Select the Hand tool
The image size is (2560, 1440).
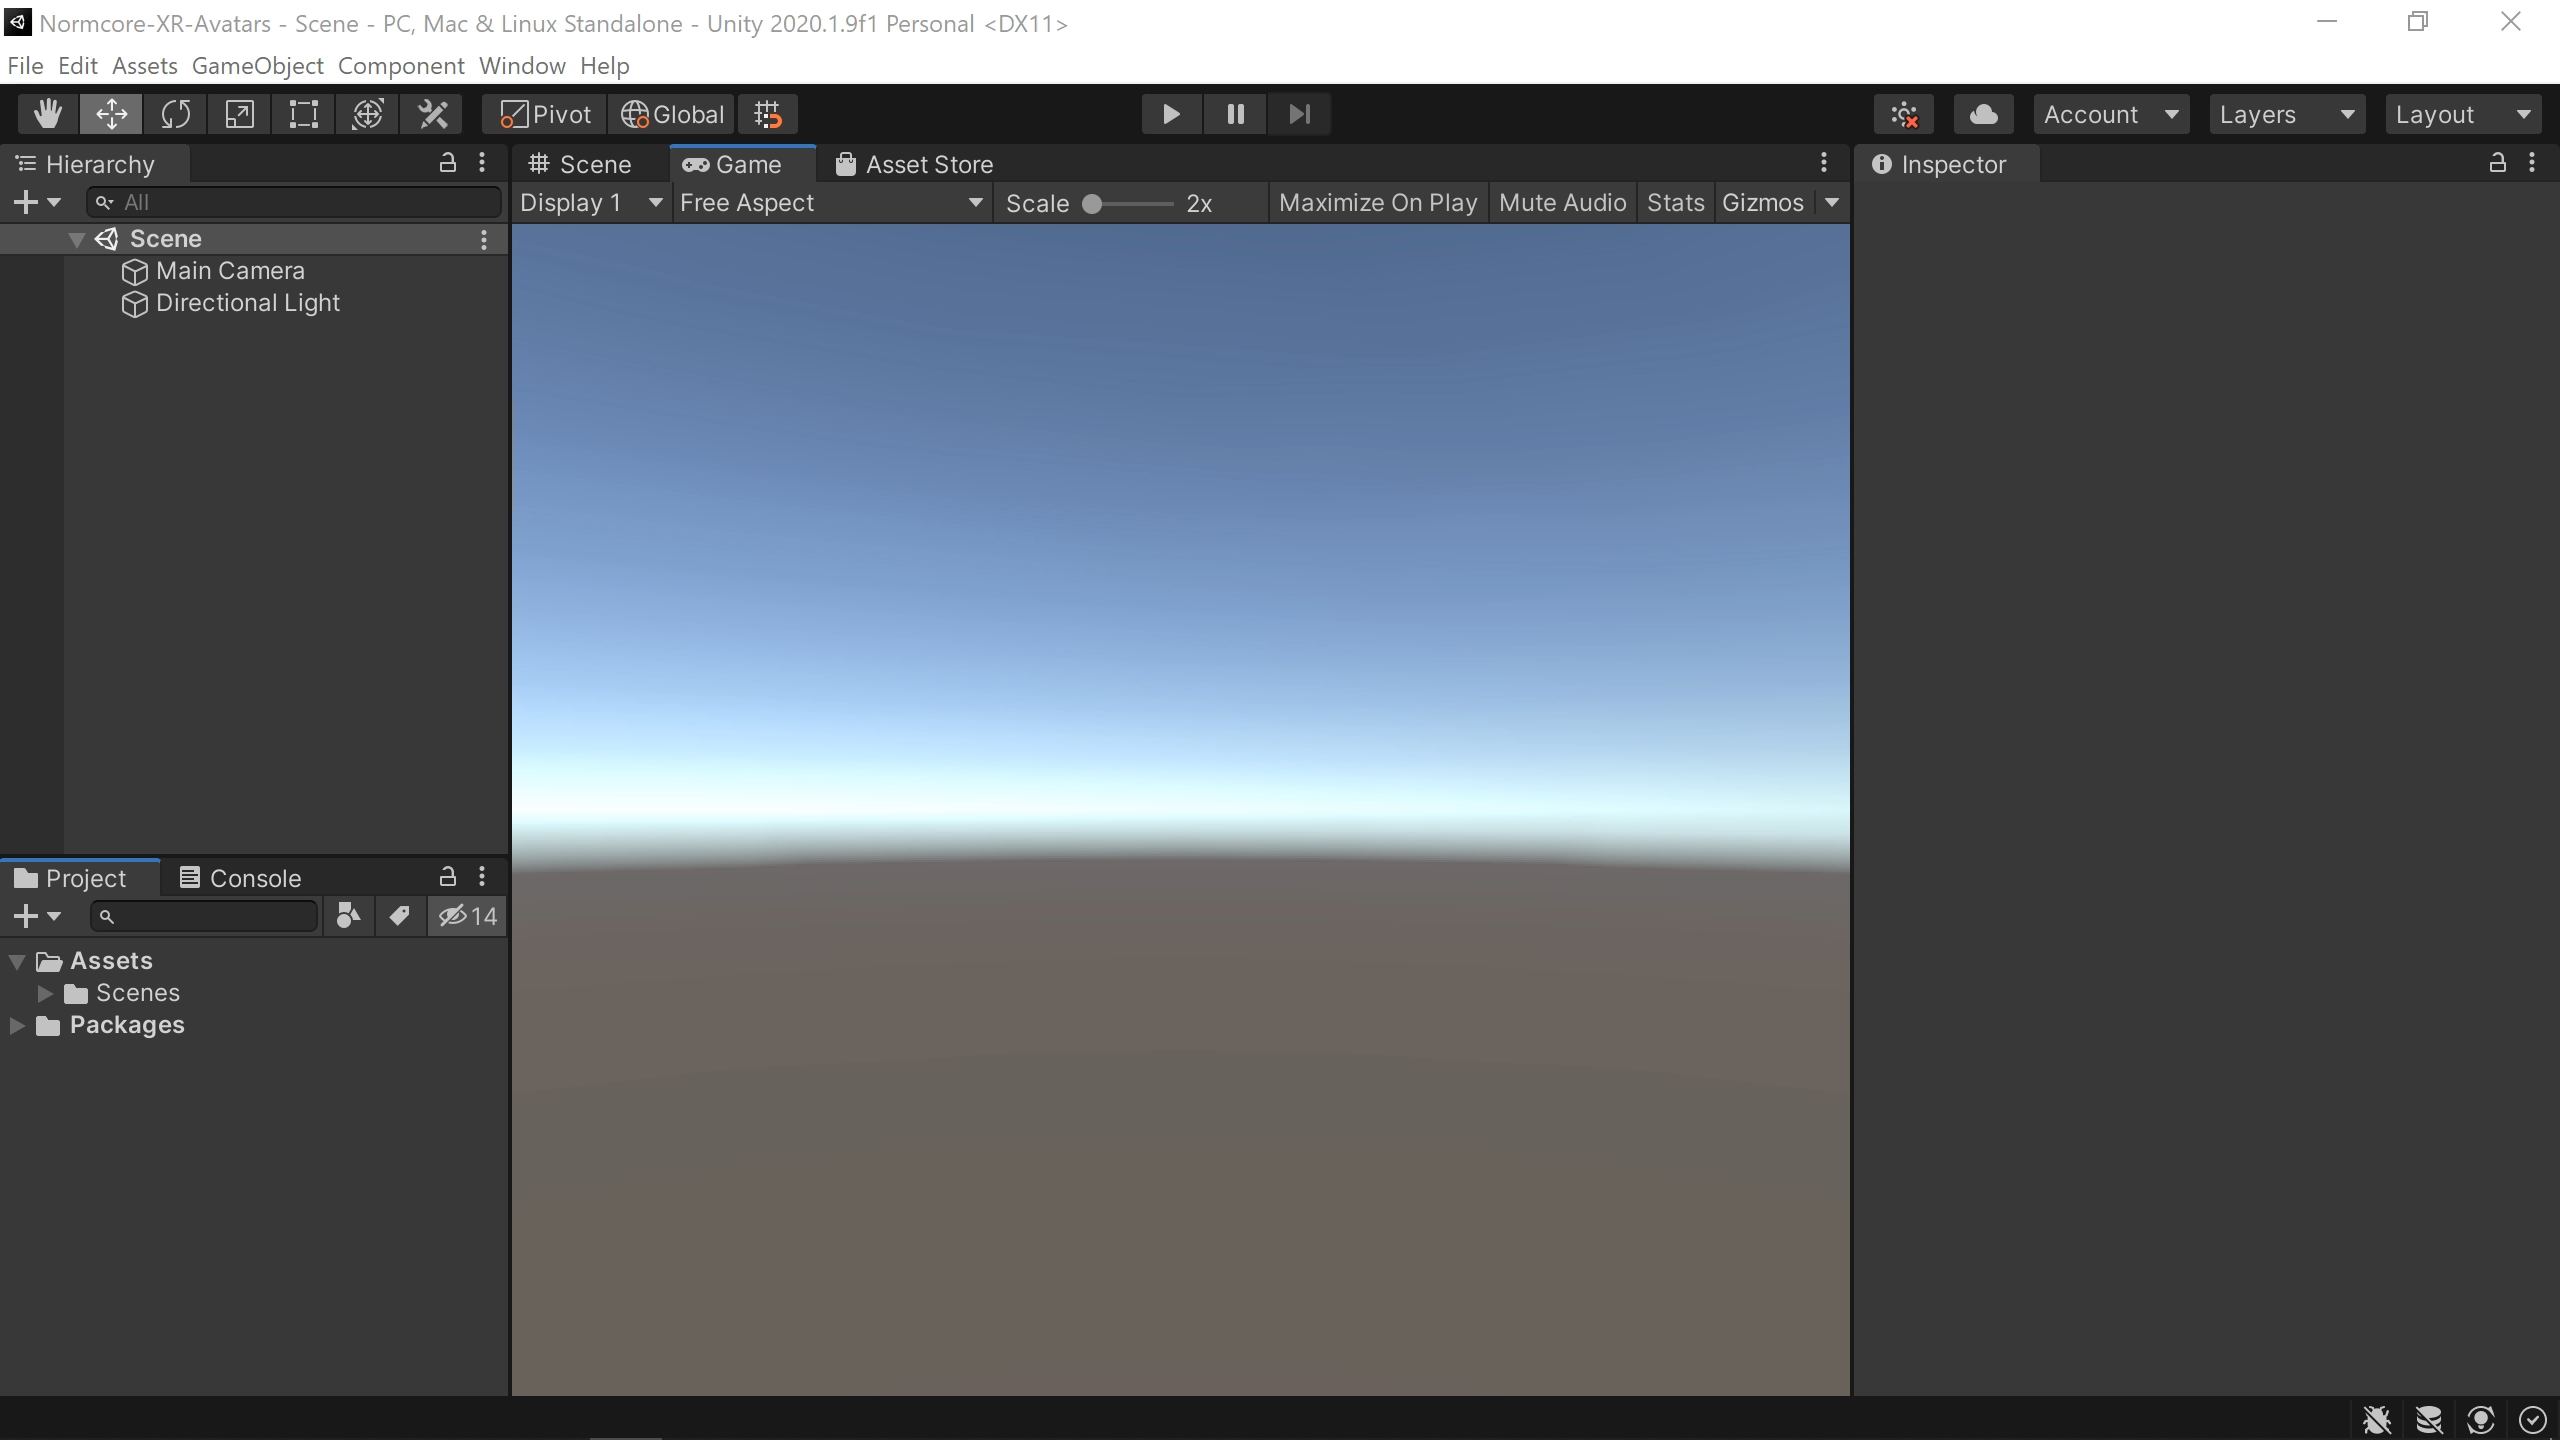tap(47, 113)
